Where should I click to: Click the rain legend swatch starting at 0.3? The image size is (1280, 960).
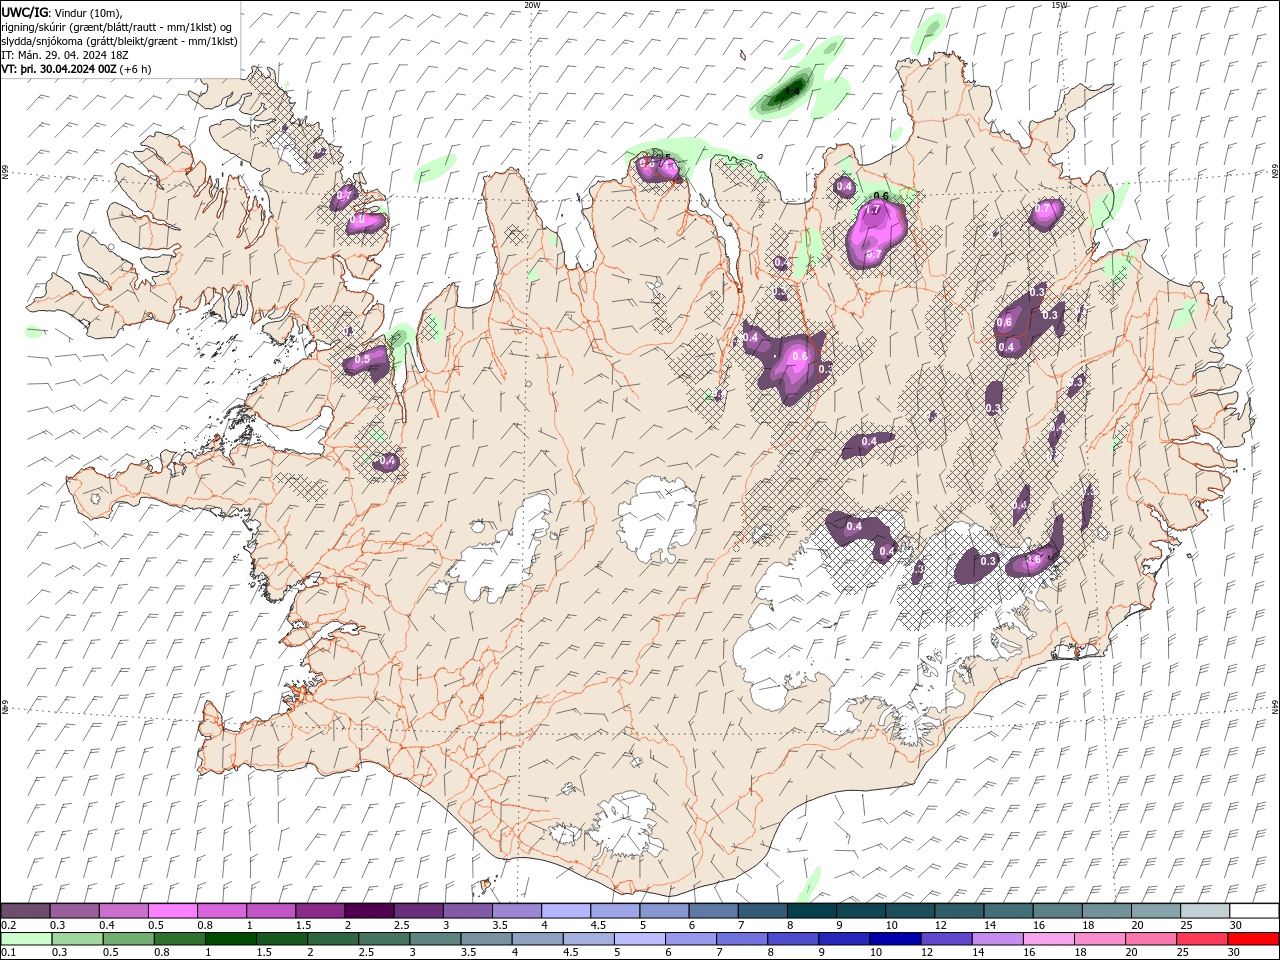76,939
